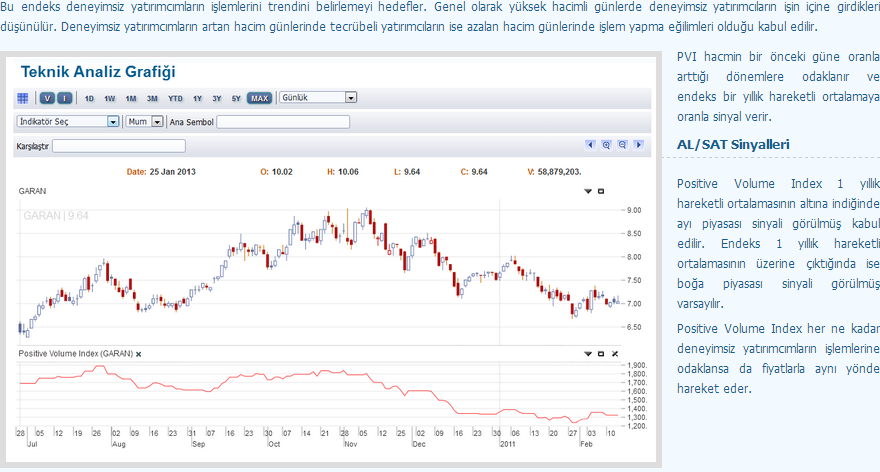
Task: Click the AL/SAT Sinyalleri heading
Action: tap(733, 145)
